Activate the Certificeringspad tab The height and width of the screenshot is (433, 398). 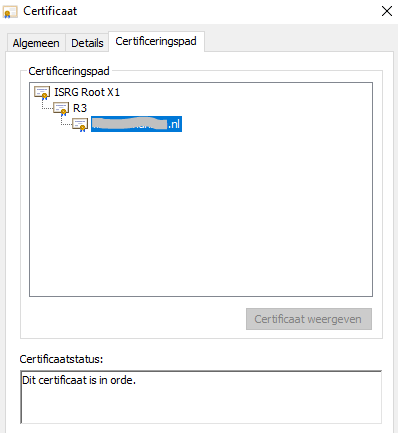[x=156, y=41]
